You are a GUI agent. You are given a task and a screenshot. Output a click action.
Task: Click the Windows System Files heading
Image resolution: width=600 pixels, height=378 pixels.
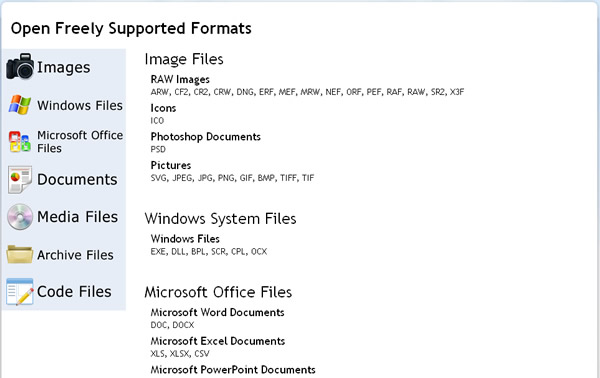(220, 219)
